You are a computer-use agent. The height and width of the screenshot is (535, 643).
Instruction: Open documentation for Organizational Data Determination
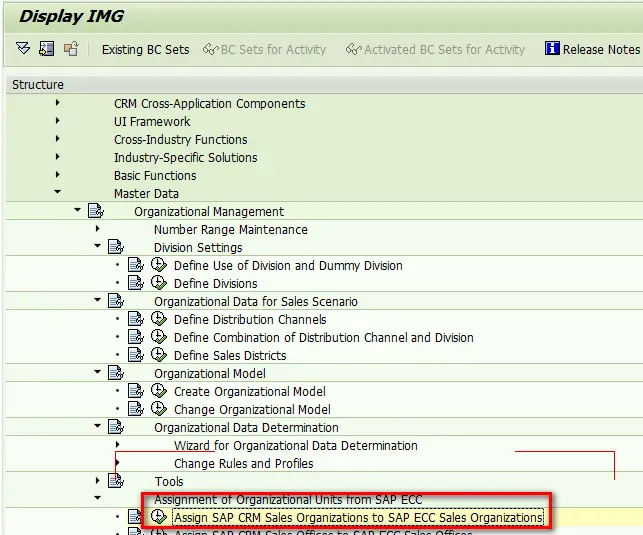[116, 427]
